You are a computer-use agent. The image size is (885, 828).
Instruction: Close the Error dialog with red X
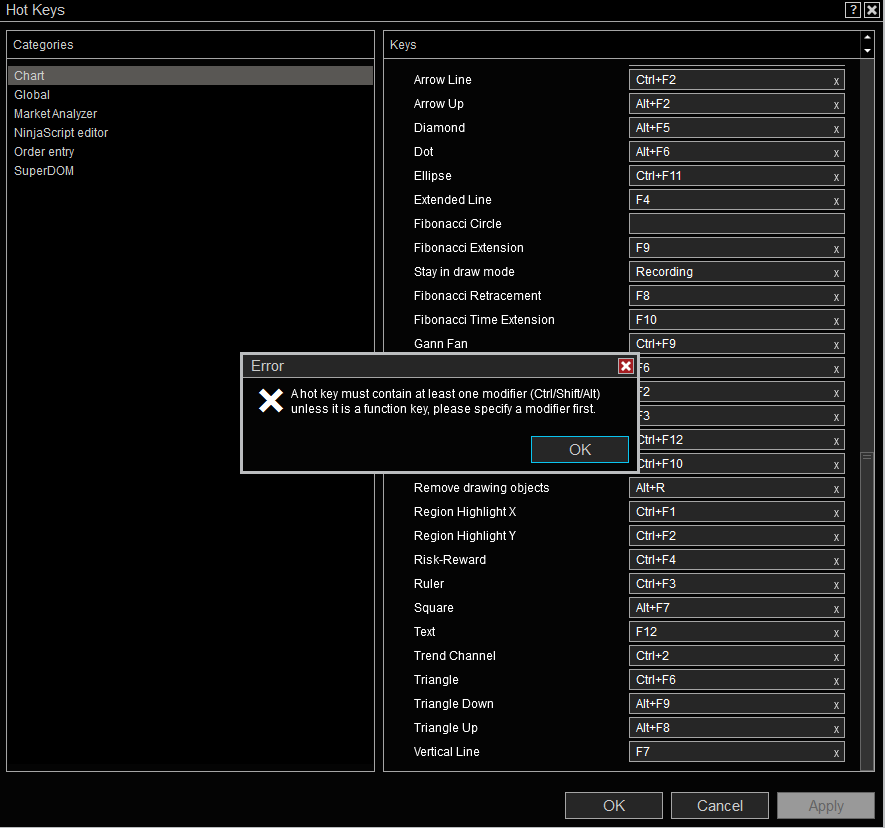point(625,366)
